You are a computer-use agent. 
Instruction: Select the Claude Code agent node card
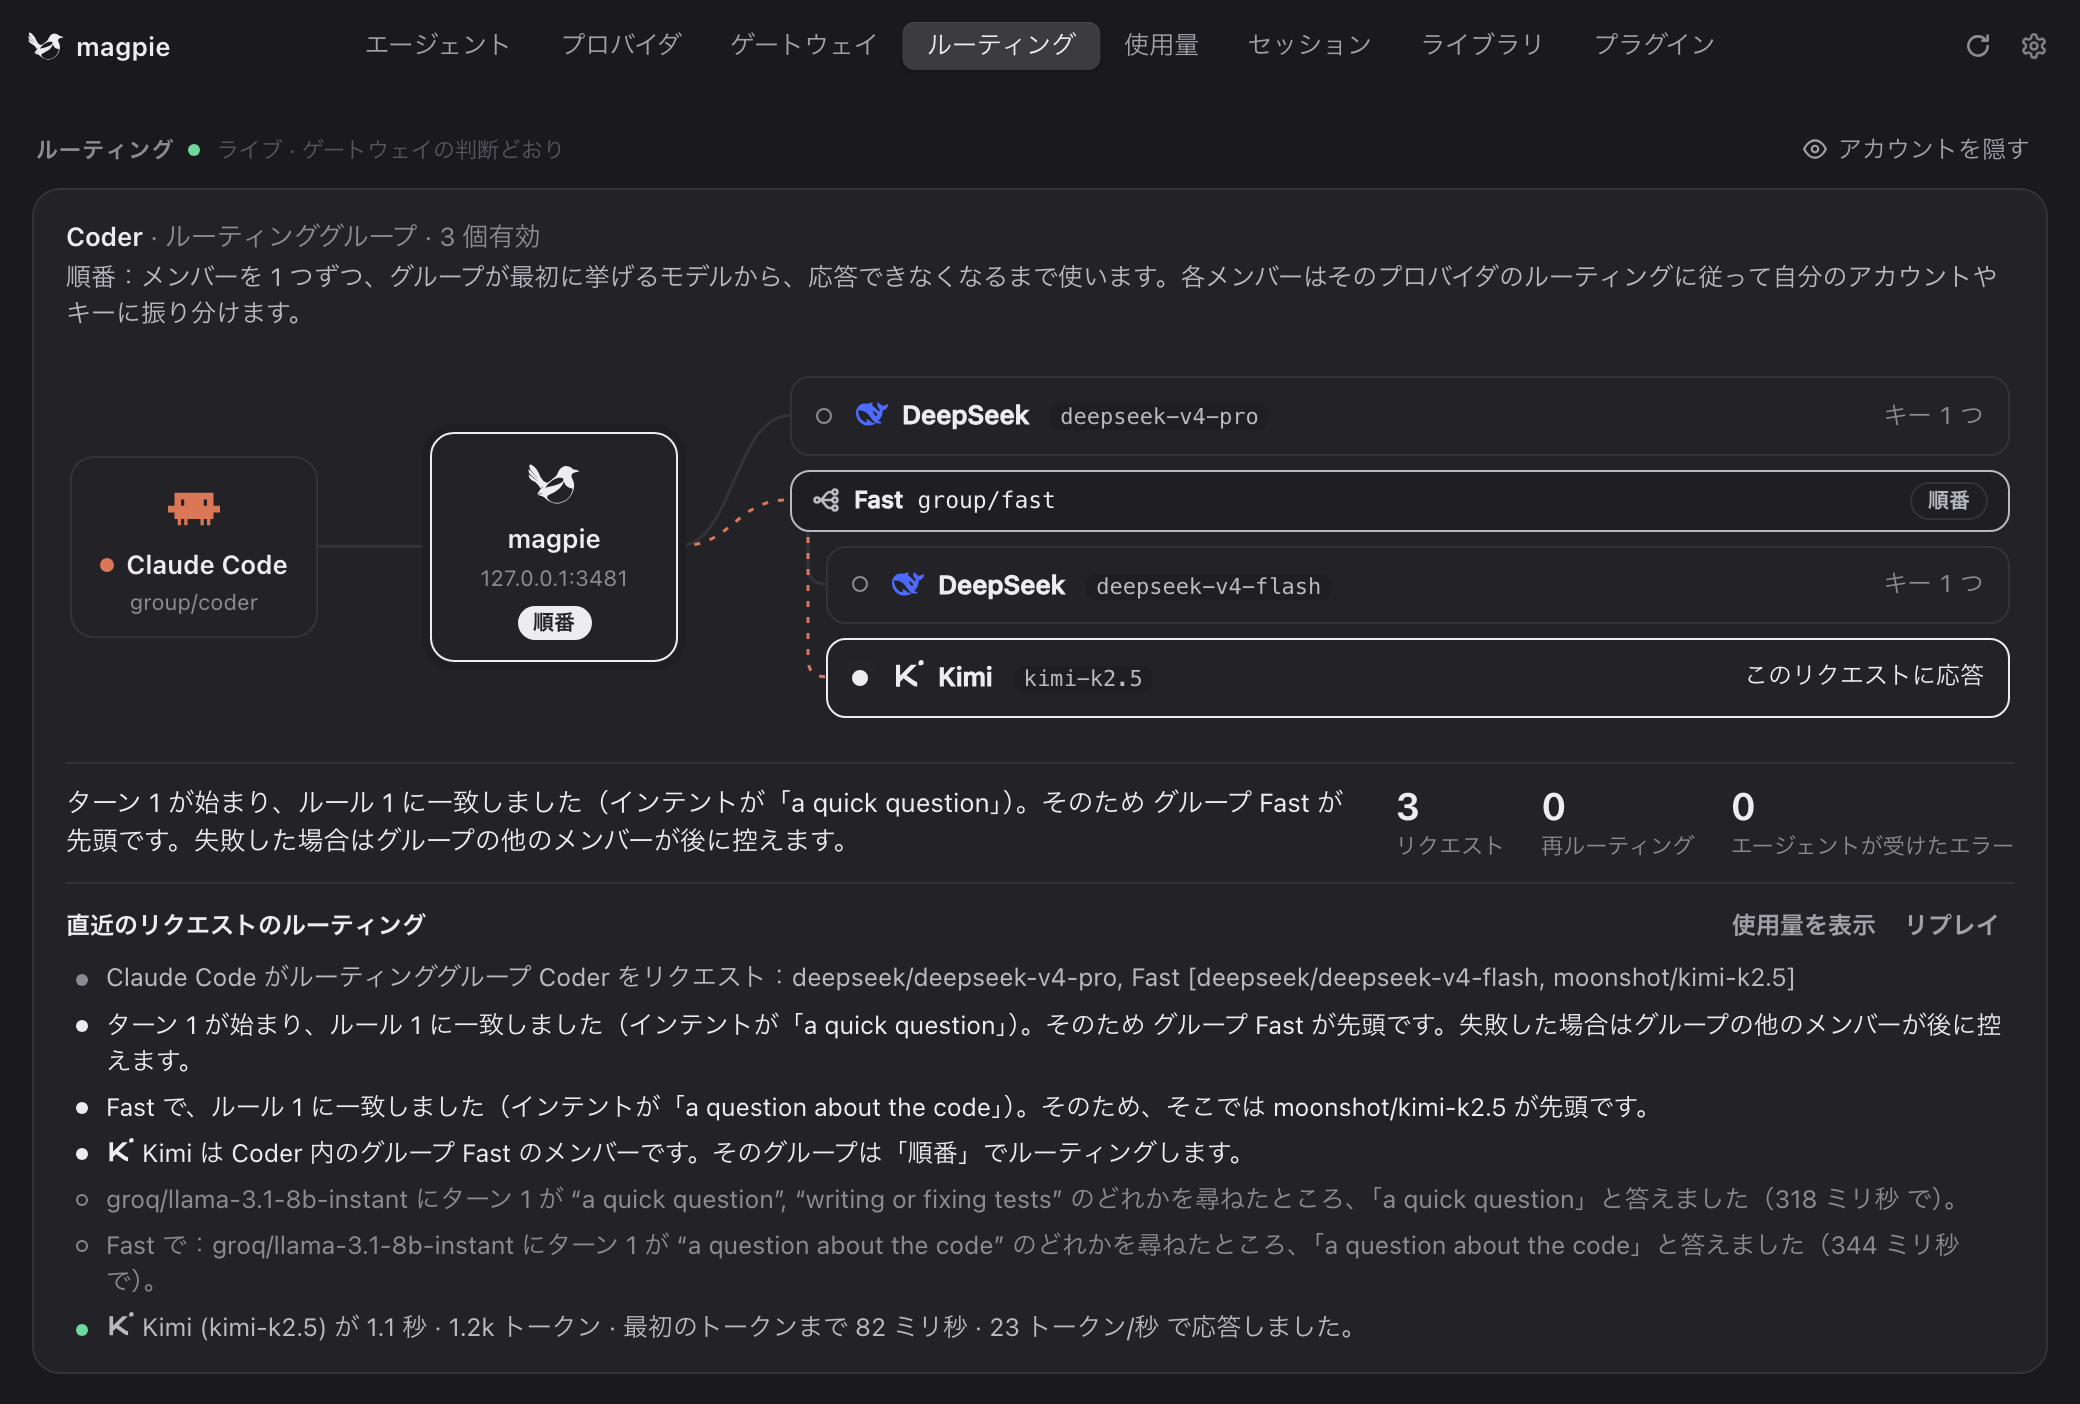click(x=194, y=547)
